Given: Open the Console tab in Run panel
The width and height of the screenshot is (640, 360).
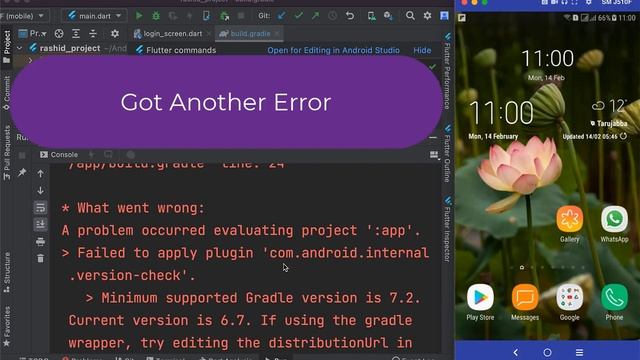Looking at the screenshot, I should coord(59,155).
